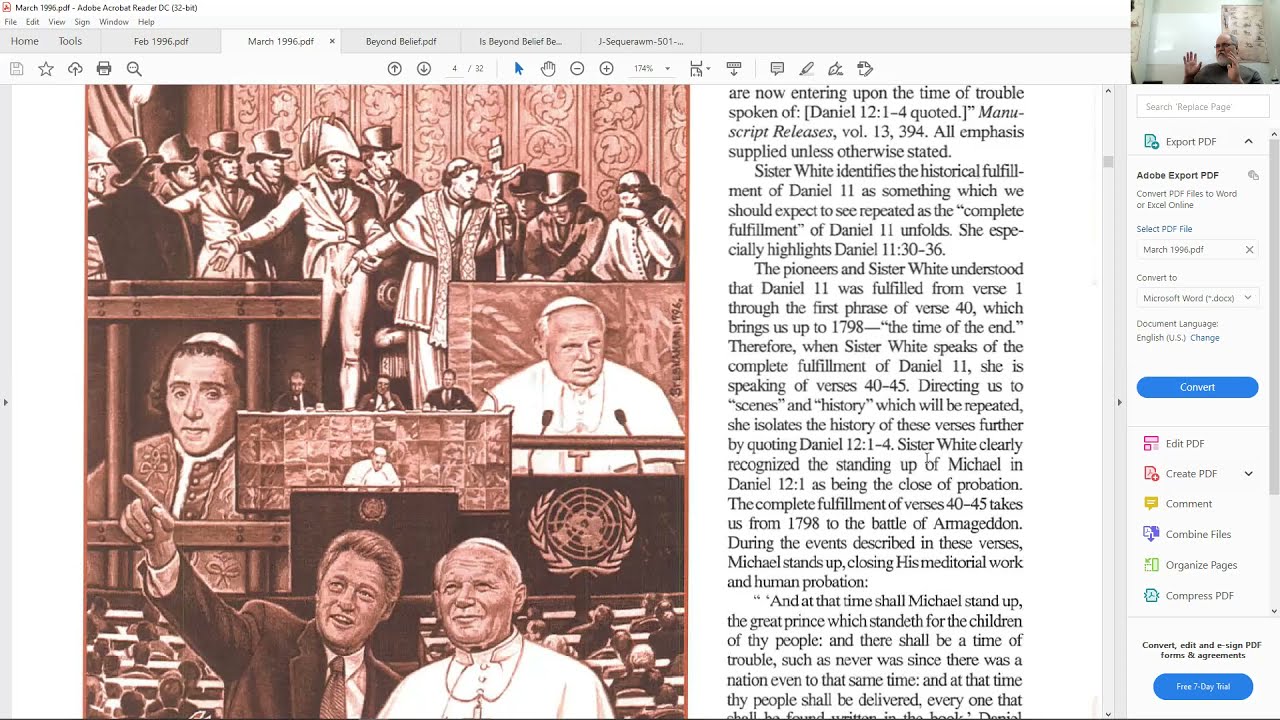1280x720 pixels.
Task: Switch to Feb 1996.pdf tab
Action: (x=161, y=42)
